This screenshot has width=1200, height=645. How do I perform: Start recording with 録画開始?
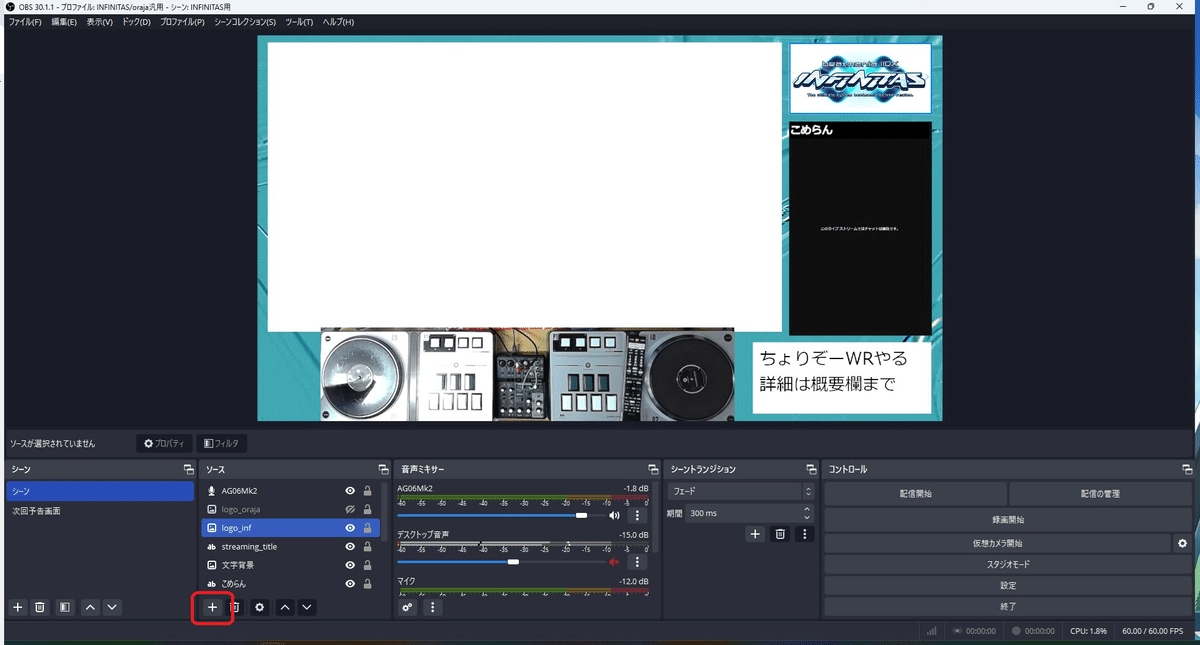pos(1008,520)
